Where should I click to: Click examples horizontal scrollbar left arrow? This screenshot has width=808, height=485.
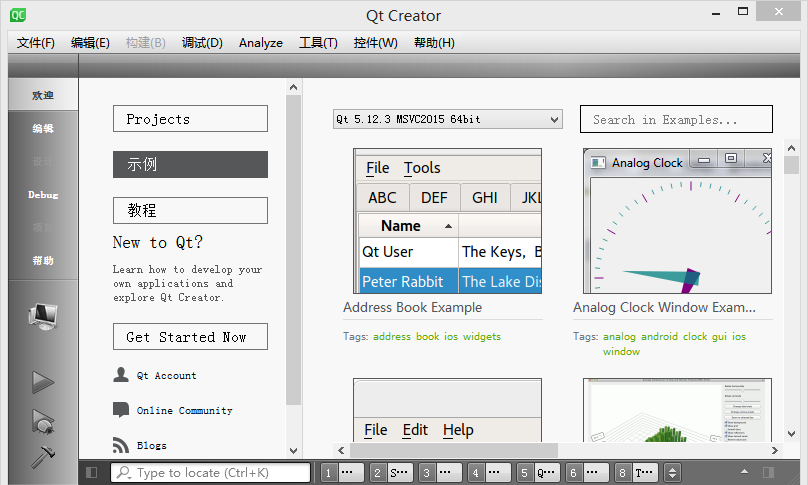[x=341, y=450]
